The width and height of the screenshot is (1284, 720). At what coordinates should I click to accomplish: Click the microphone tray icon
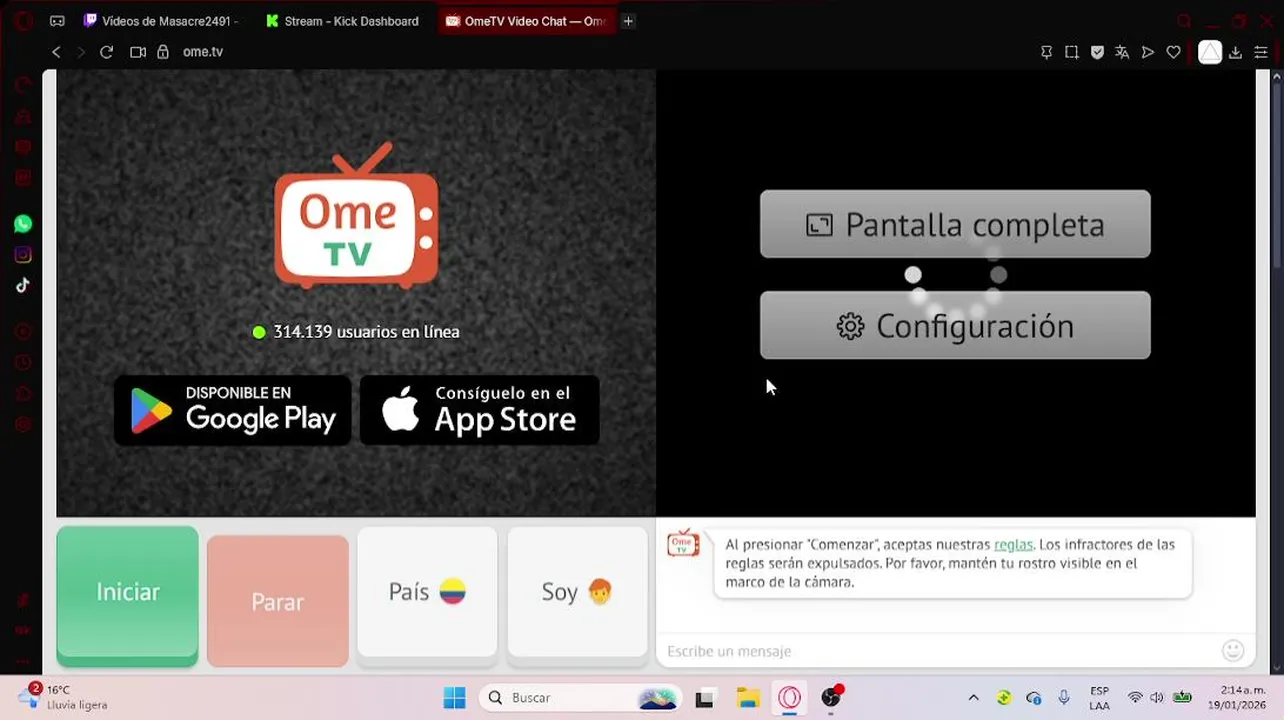click(1064, 698)
